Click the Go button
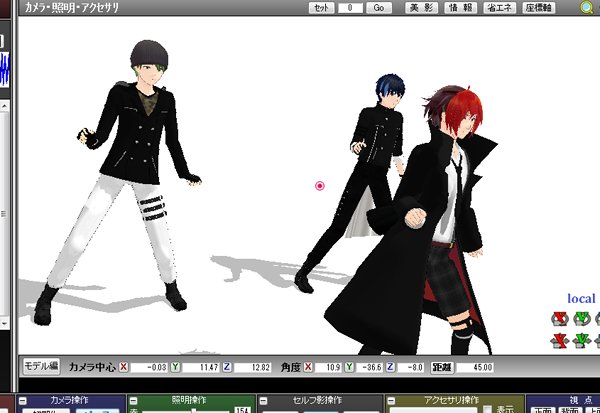The height and width of the screenshot is (413, 600). click(x=379, y=8)
